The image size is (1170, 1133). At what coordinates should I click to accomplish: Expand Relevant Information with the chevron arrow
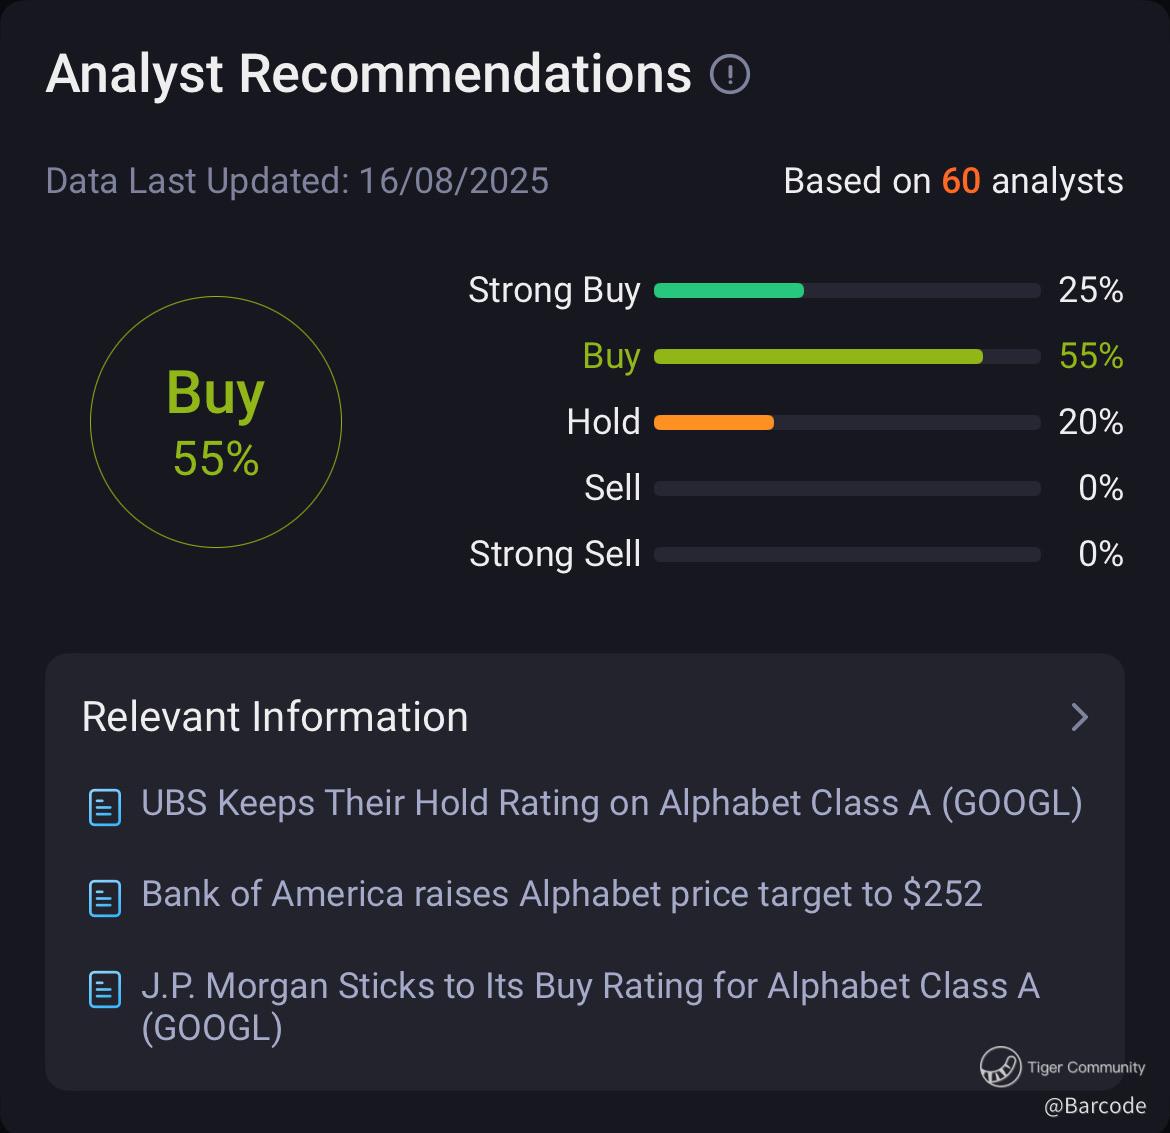(1079, 717)
